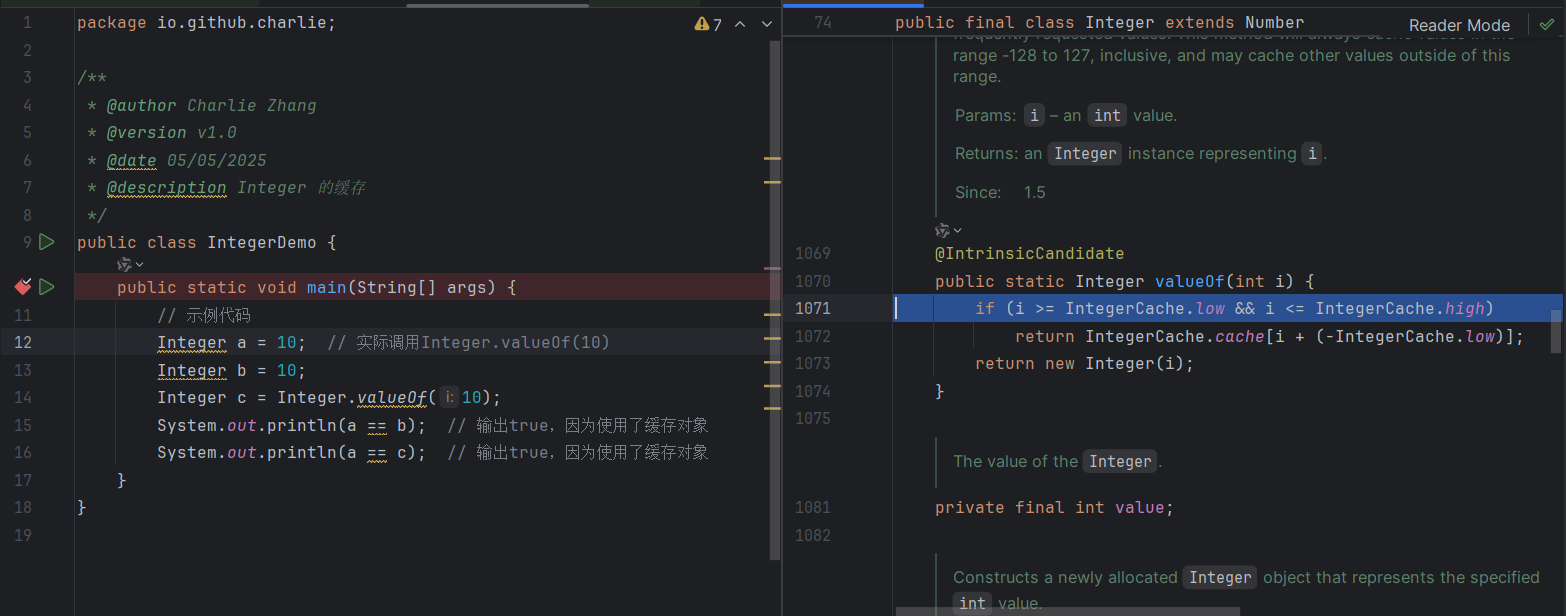Image resolution: width=1566 pixels, height=616 pixels.
Task: Open the AI dropdown chevron above valueOf method
Action: pyautogui.click(x=957, y=230)
